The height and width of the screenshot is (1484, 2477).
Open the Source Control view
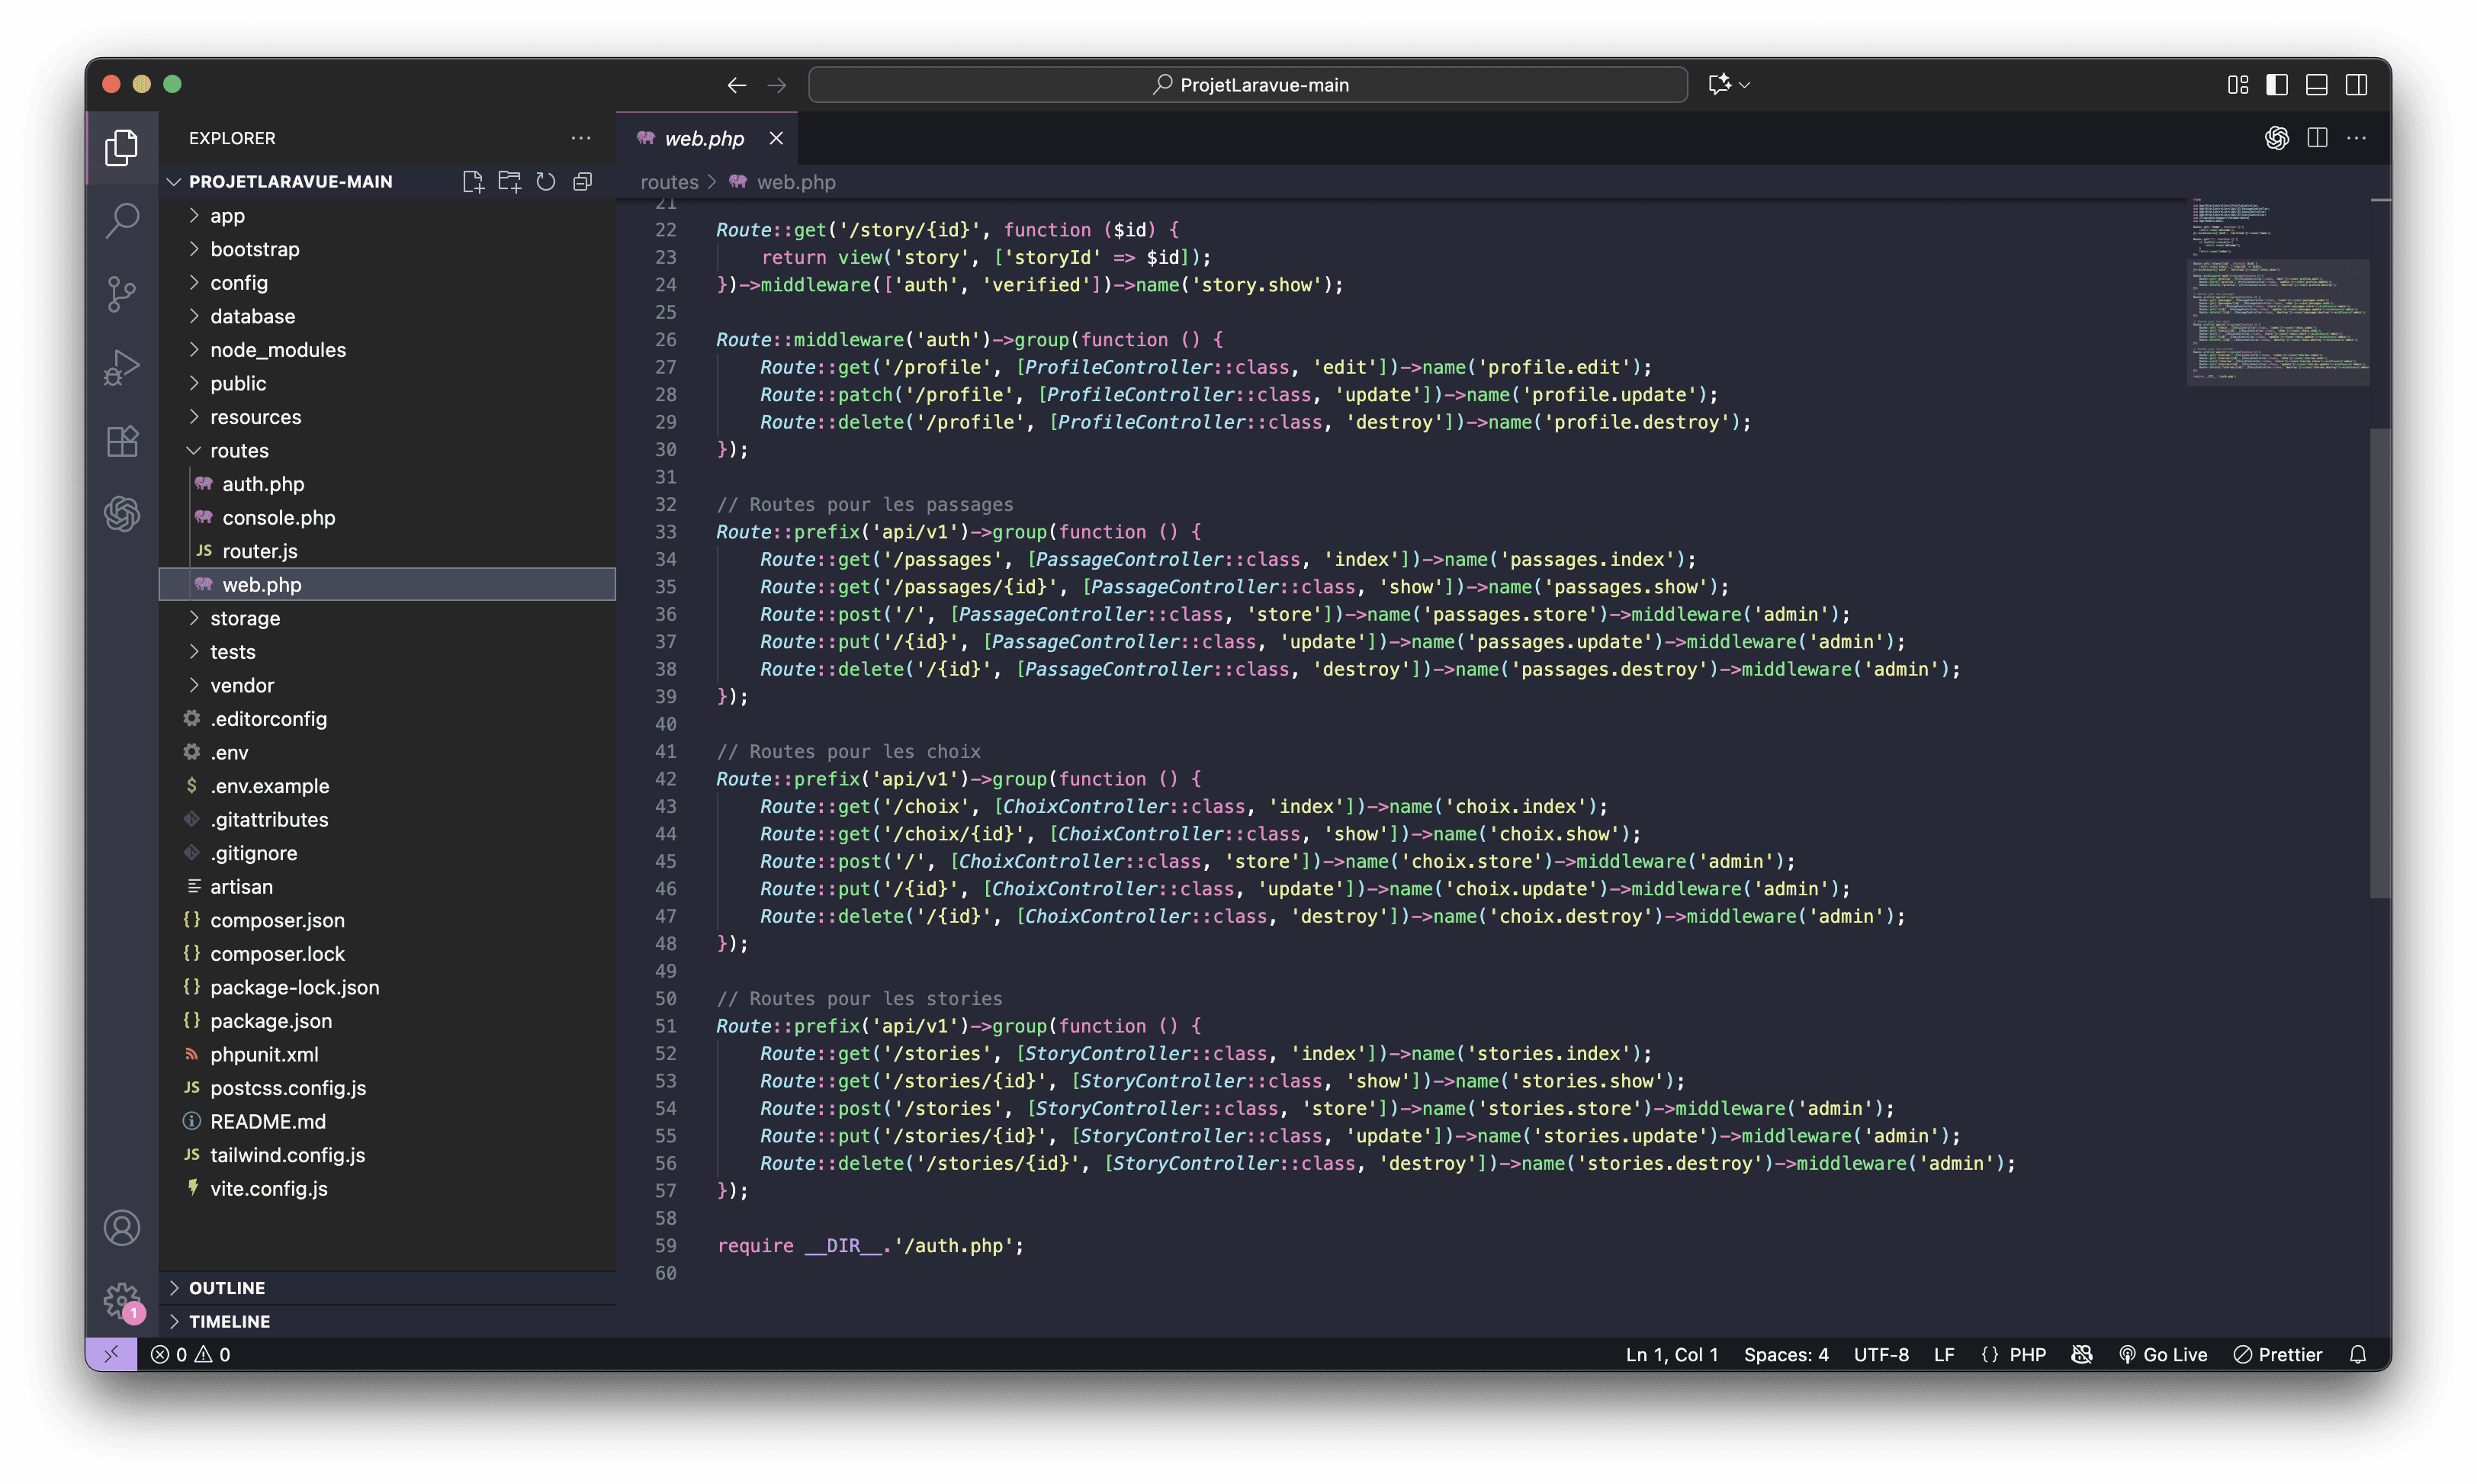pyautogui.click(x=121, y=294)
